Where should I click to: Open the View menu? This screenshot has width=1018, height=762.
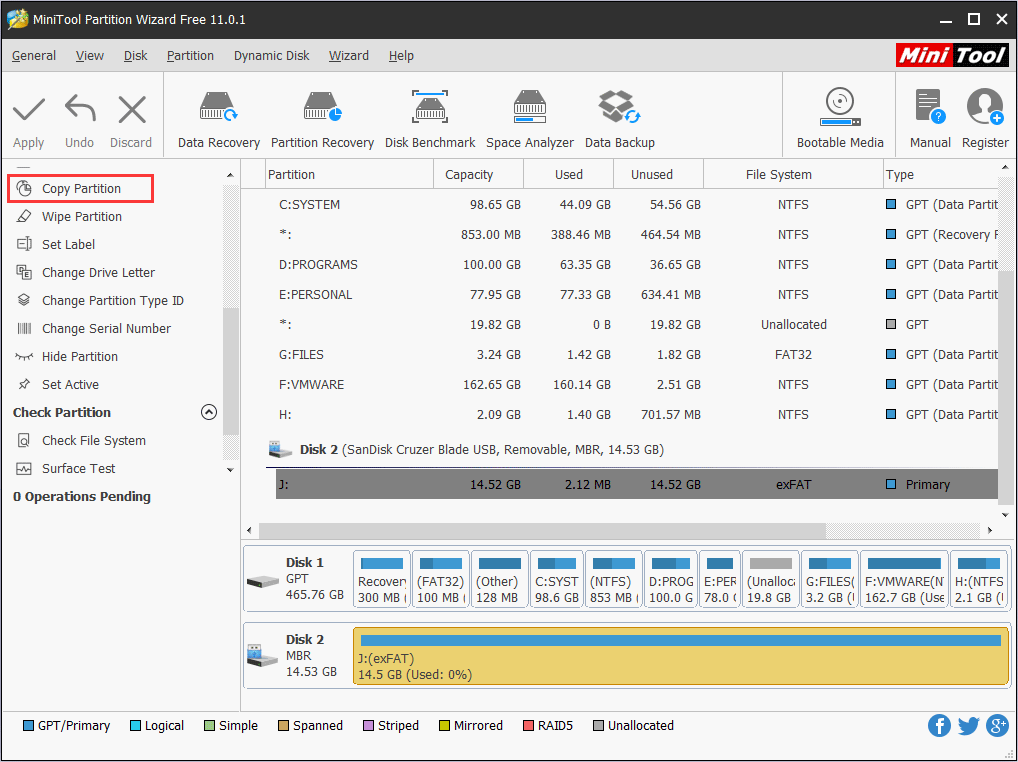(90, 56)
